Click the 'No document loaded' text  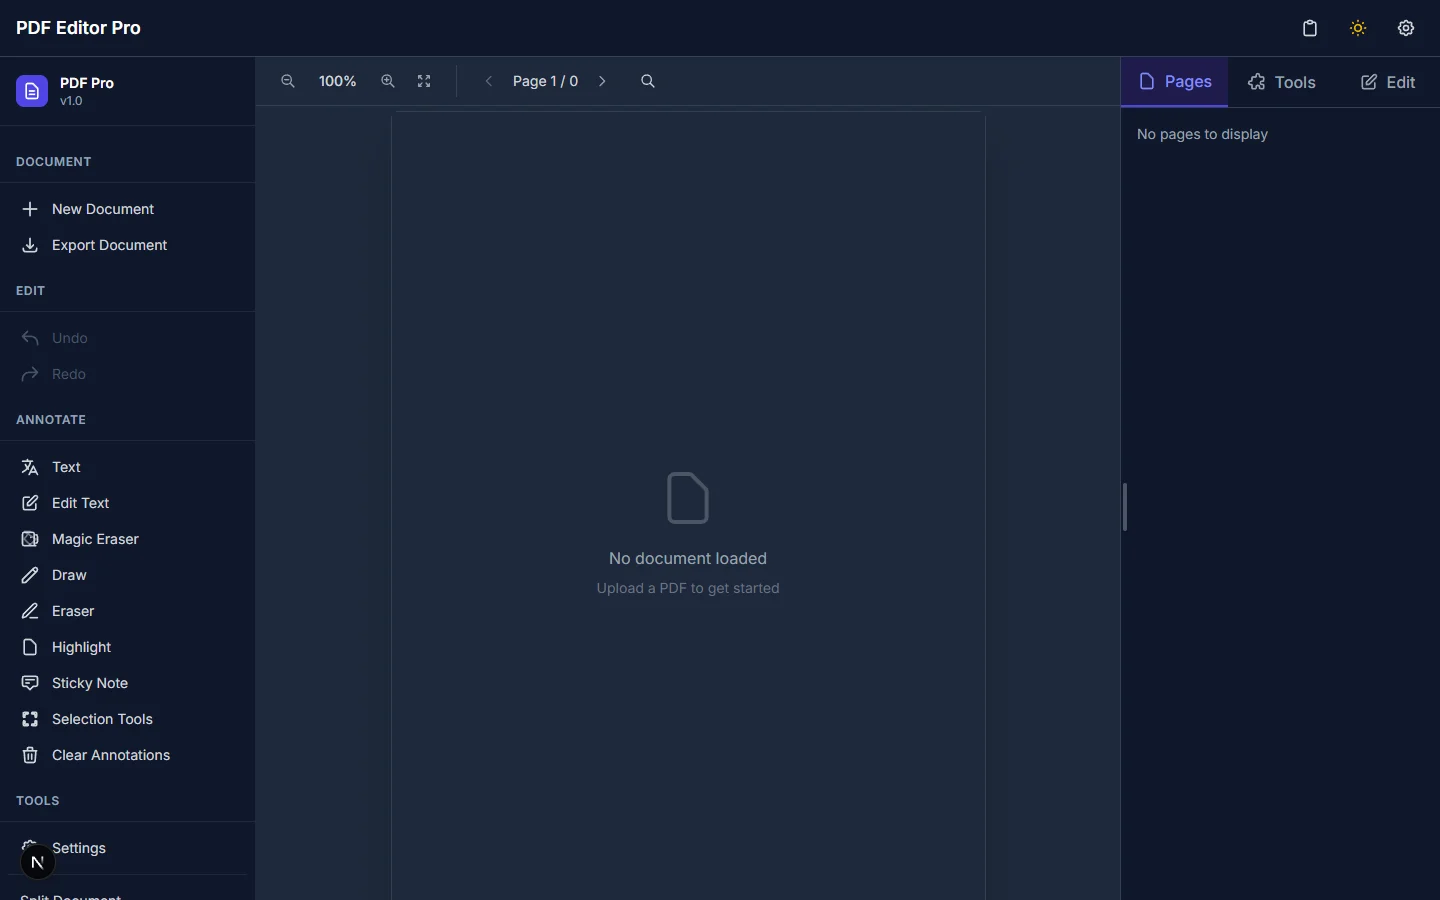pos(688,558)
